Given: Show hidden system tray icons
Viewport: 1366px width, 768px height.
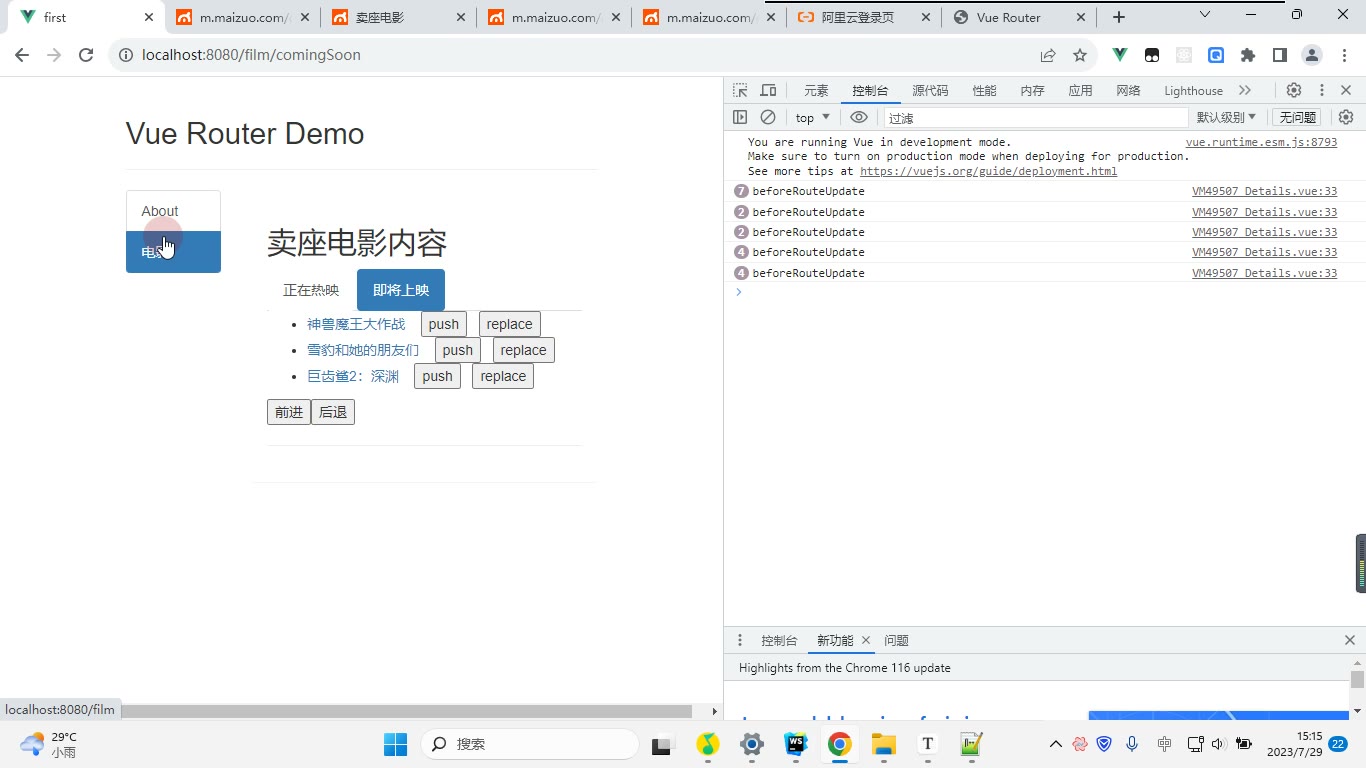Looking at the screenshot, I should point(1055,744).
